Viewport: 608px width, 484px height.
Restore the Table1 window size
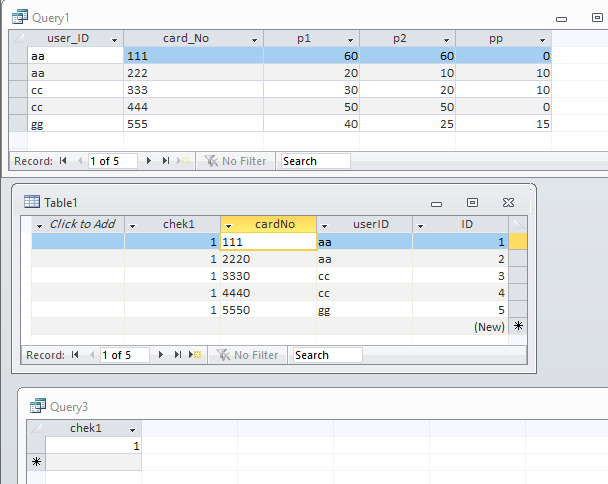[472, 202]
